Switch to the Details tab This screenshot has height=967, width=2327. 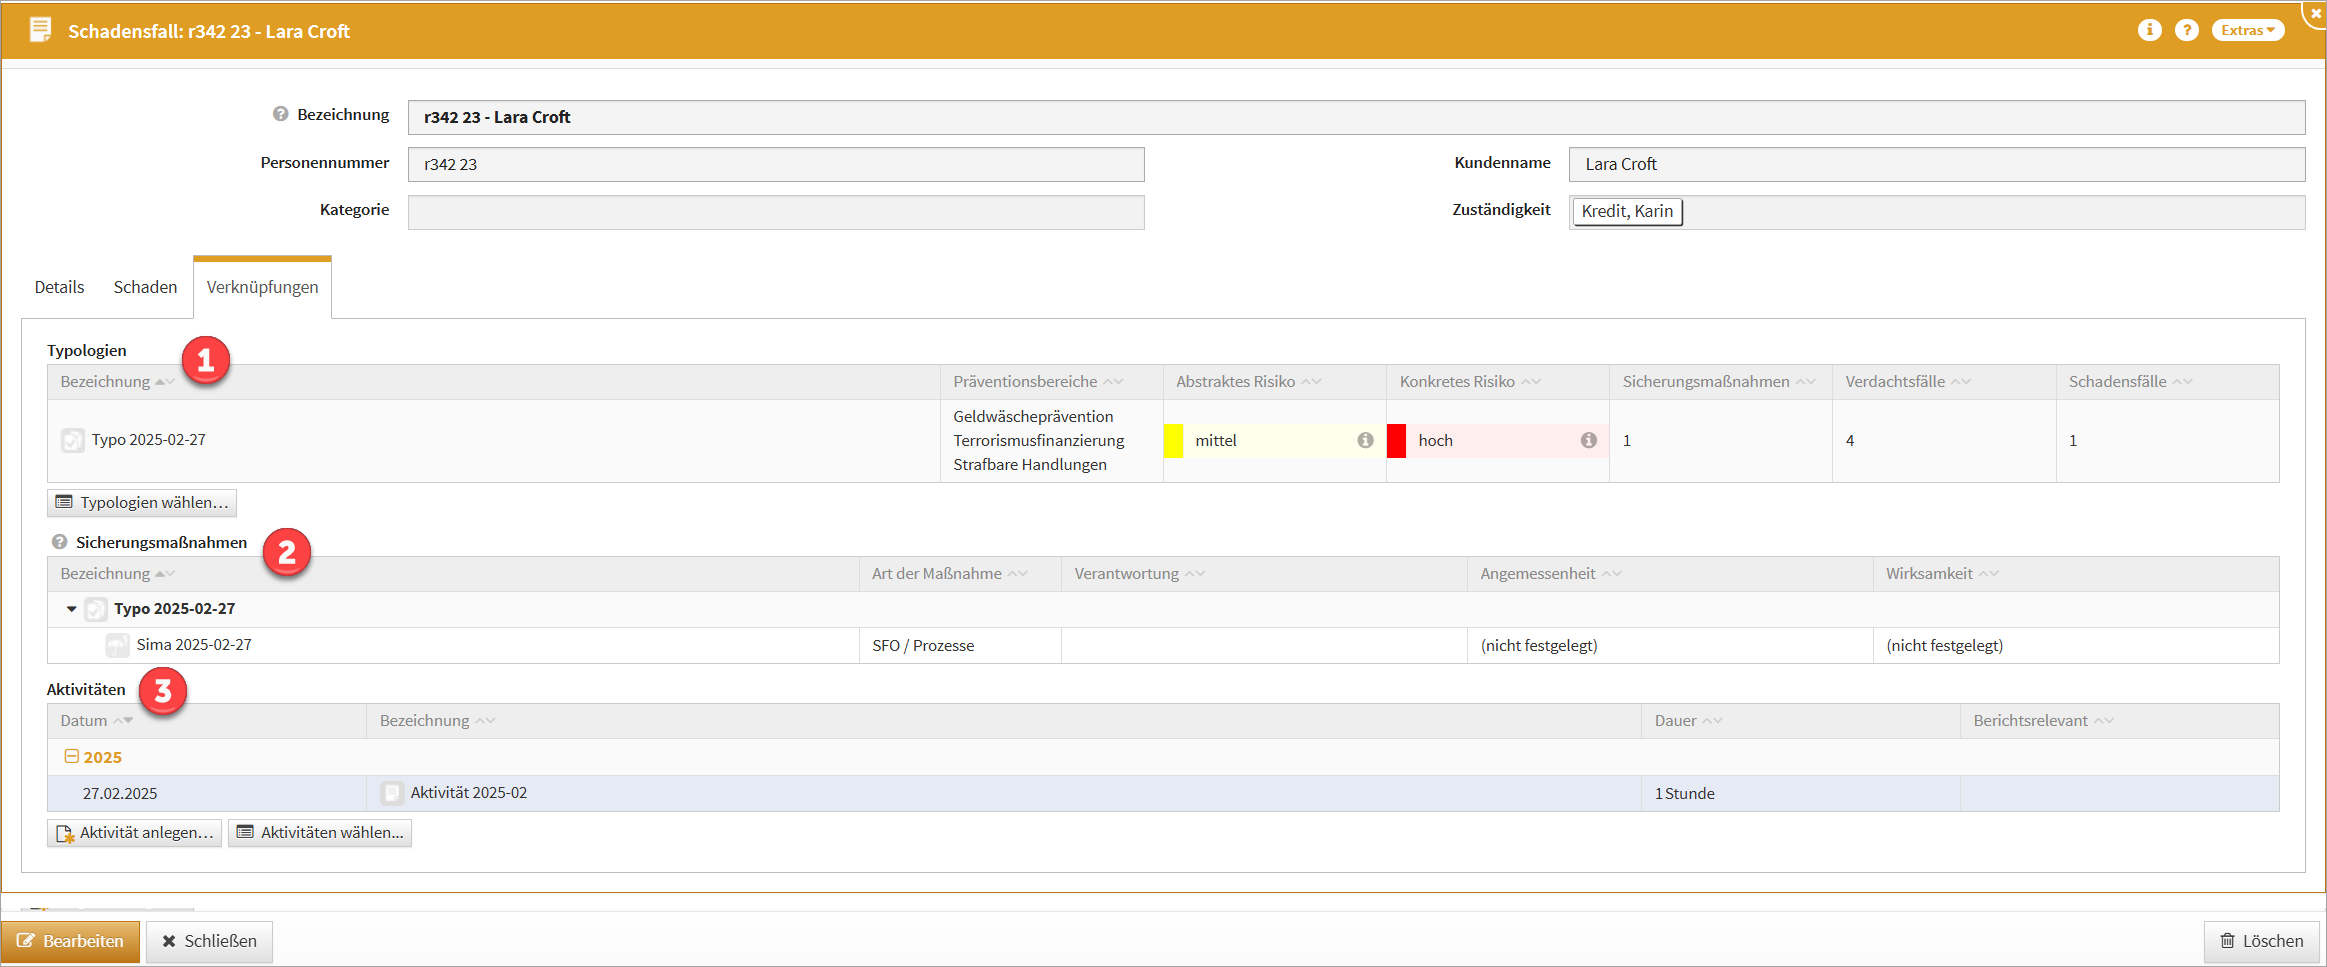[x=59, y=287]
